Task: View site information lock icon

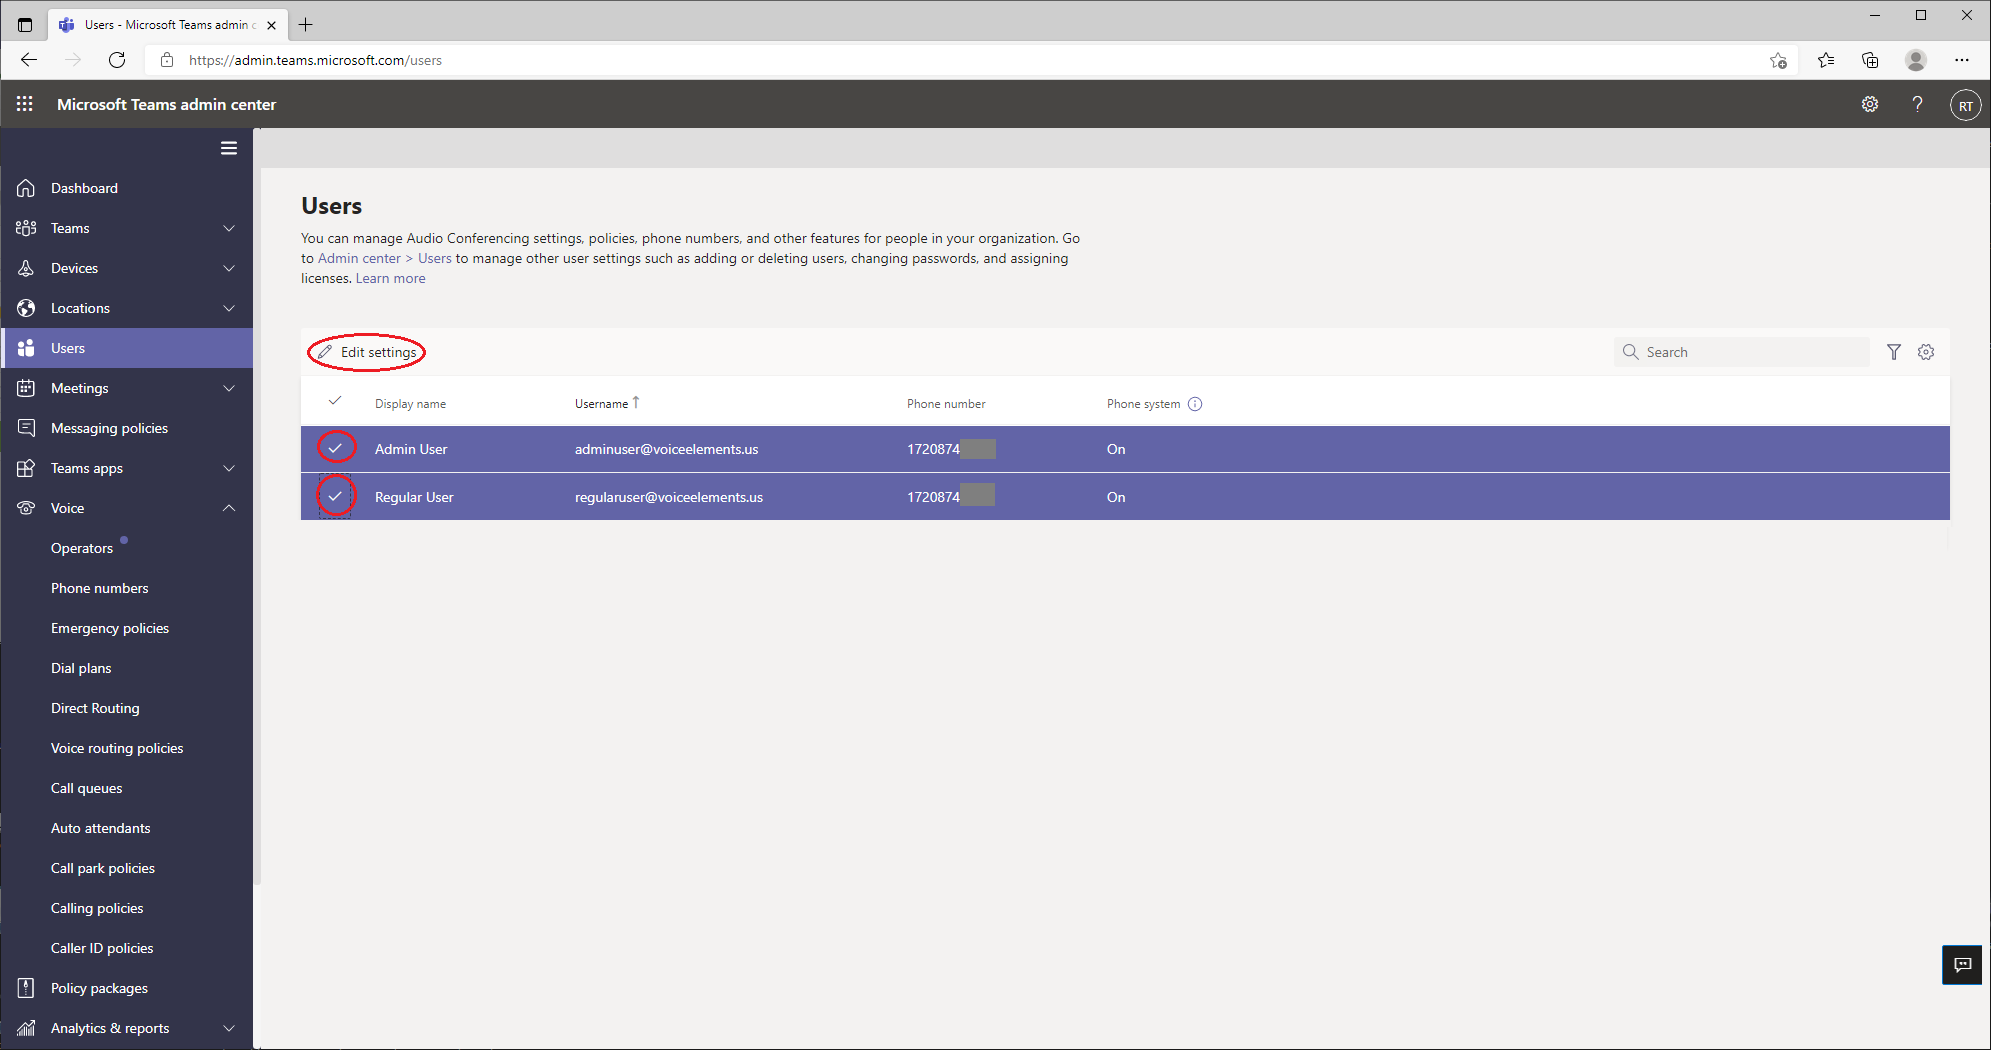Action: point(167,60)
